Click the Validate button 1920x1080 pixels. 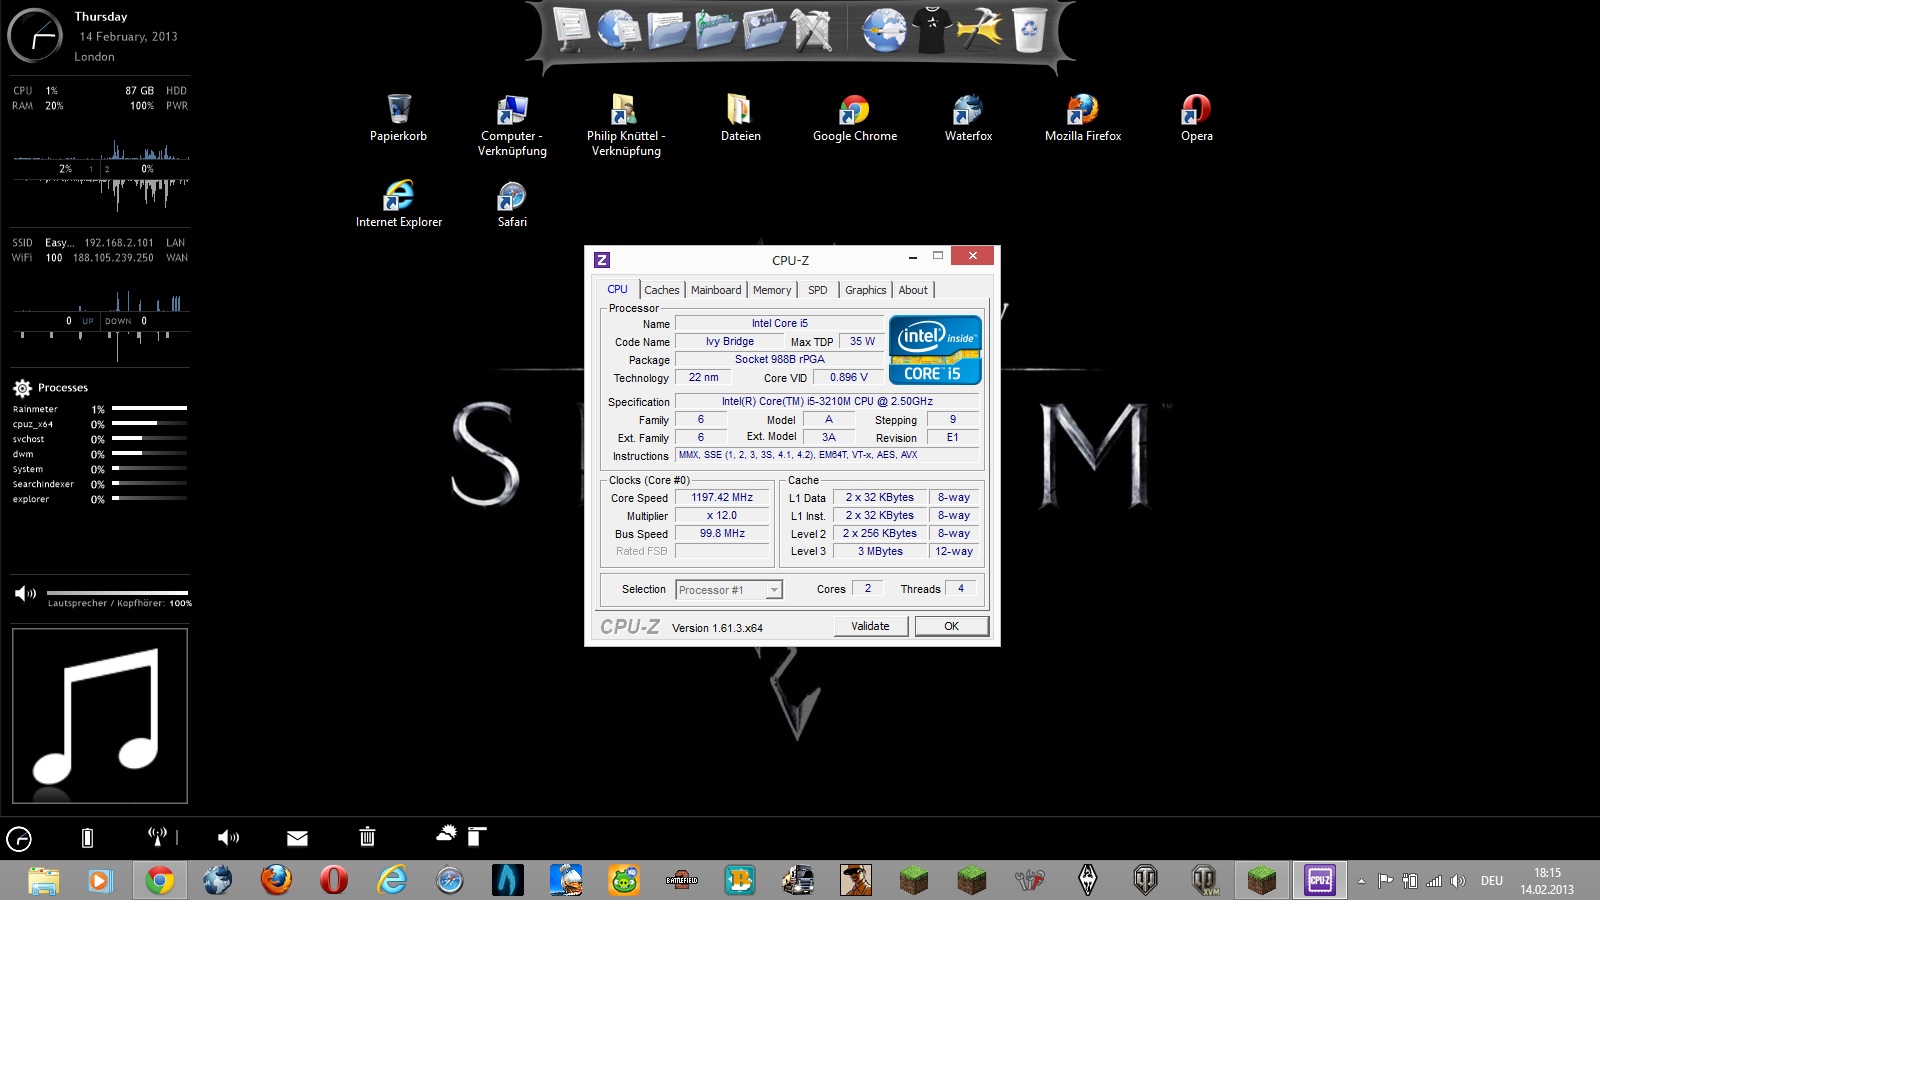870,626
